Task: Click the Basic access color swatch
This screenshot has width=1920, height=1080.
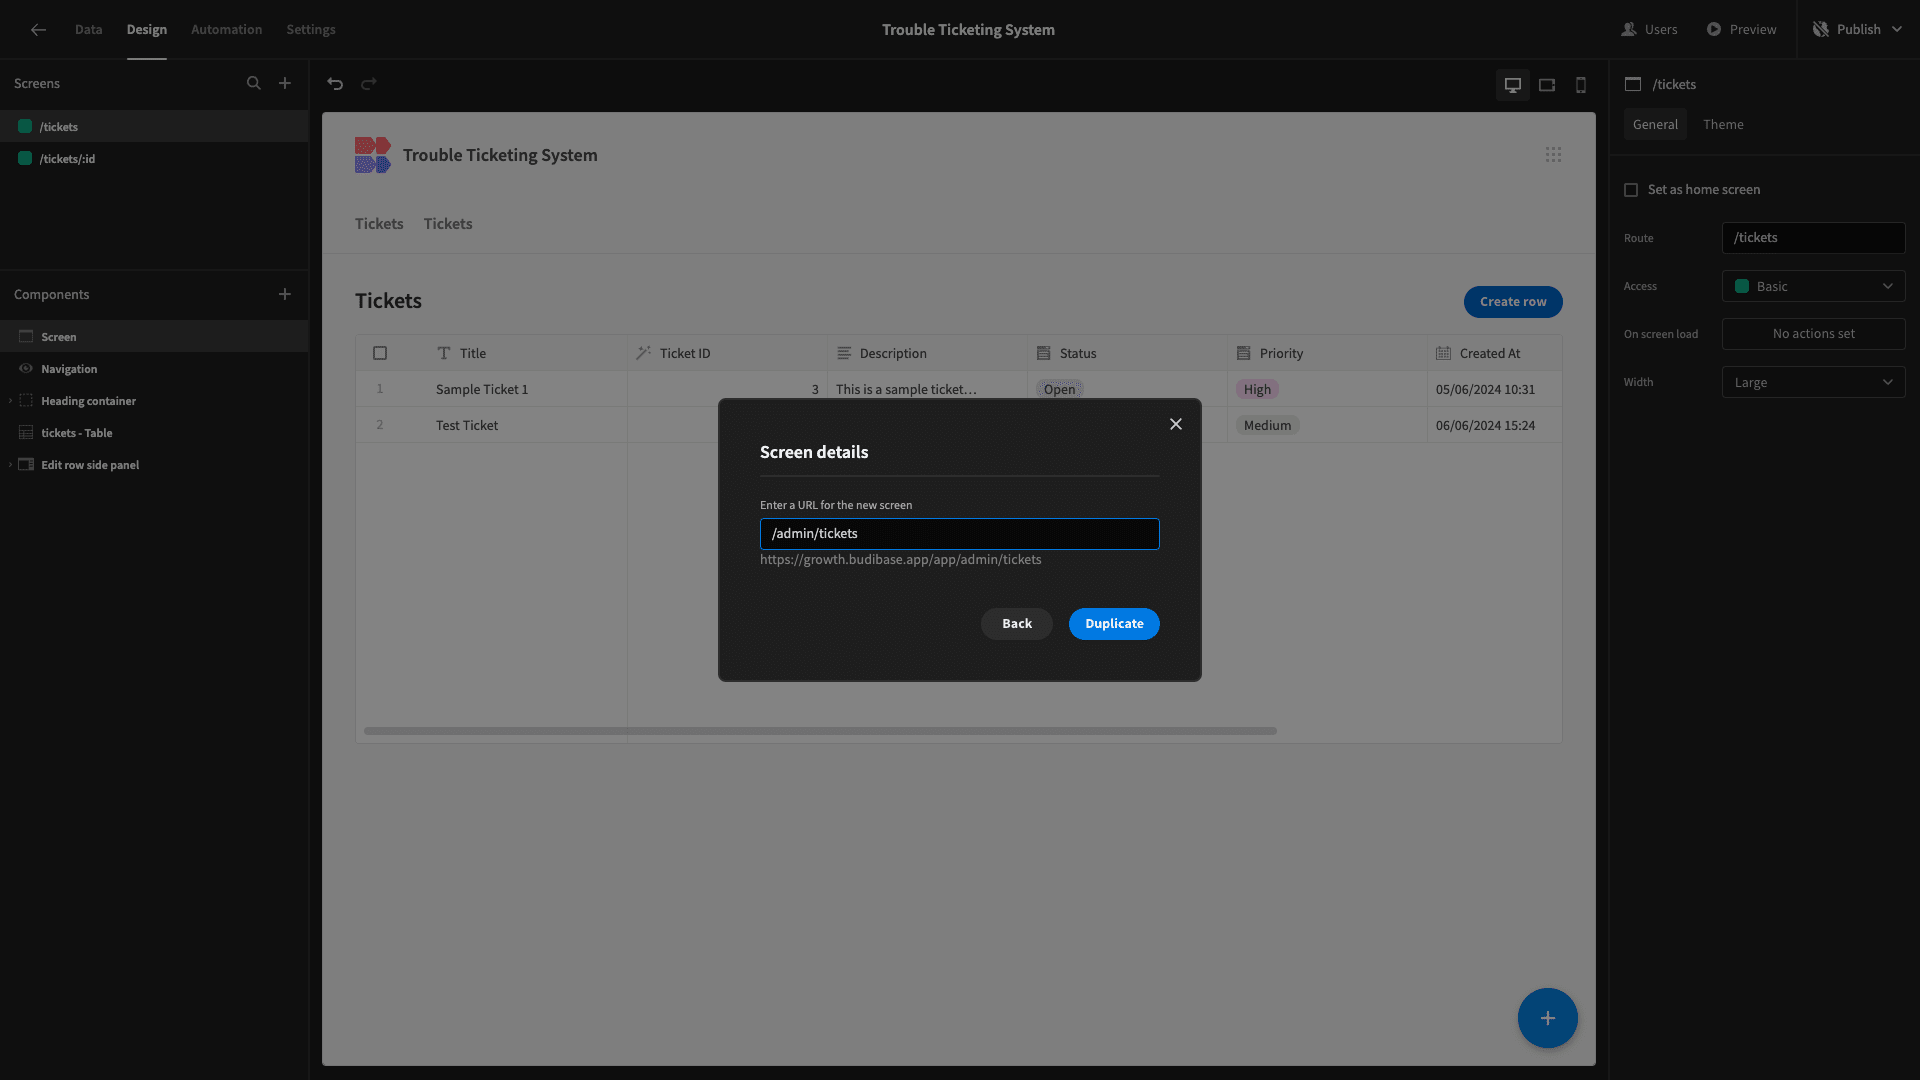Action: point(1742,286)
